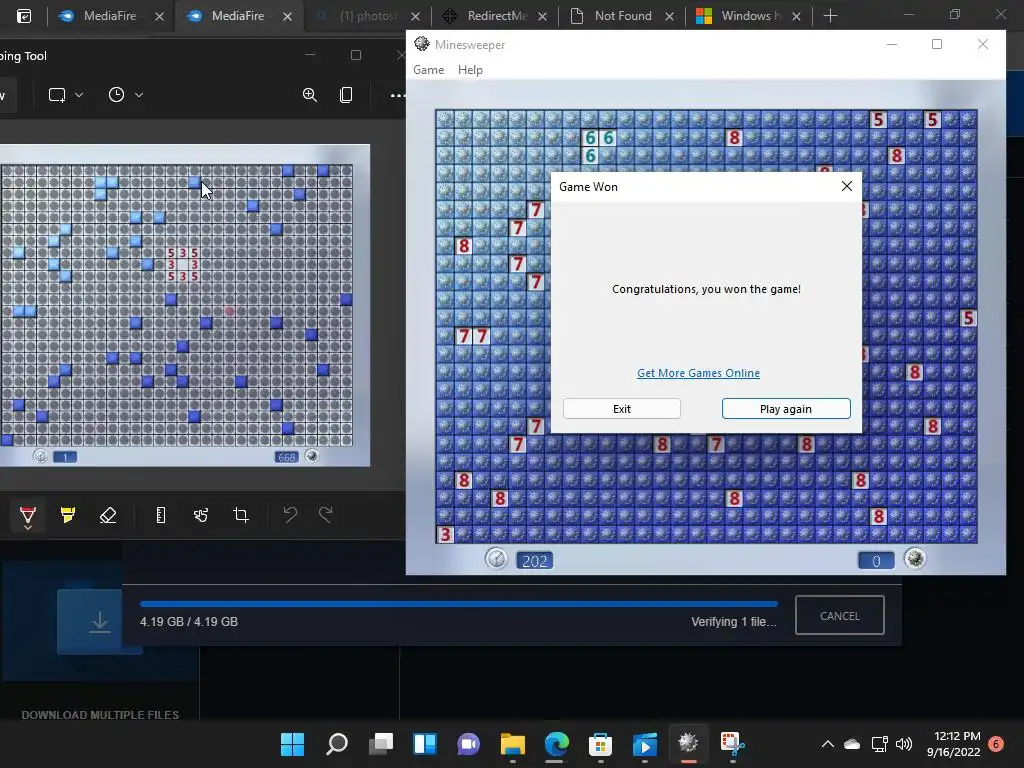Open the three-dot see more menu in Snipping Tool
This screenshot has height=768, width=1024.
(397, 95)
